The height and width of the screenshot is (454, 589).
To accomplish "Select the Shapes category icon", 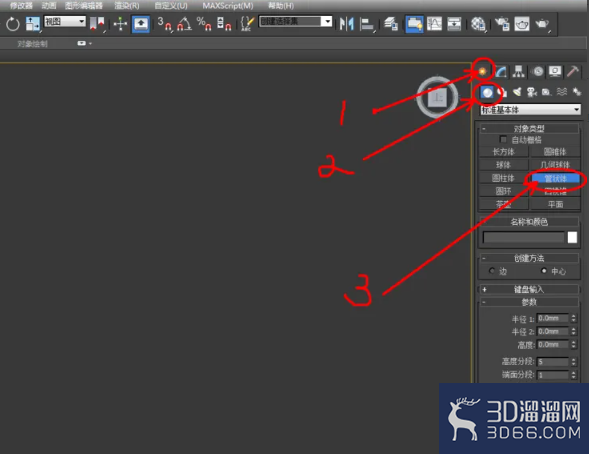I will pyautogui.click(x=502, y=92).
